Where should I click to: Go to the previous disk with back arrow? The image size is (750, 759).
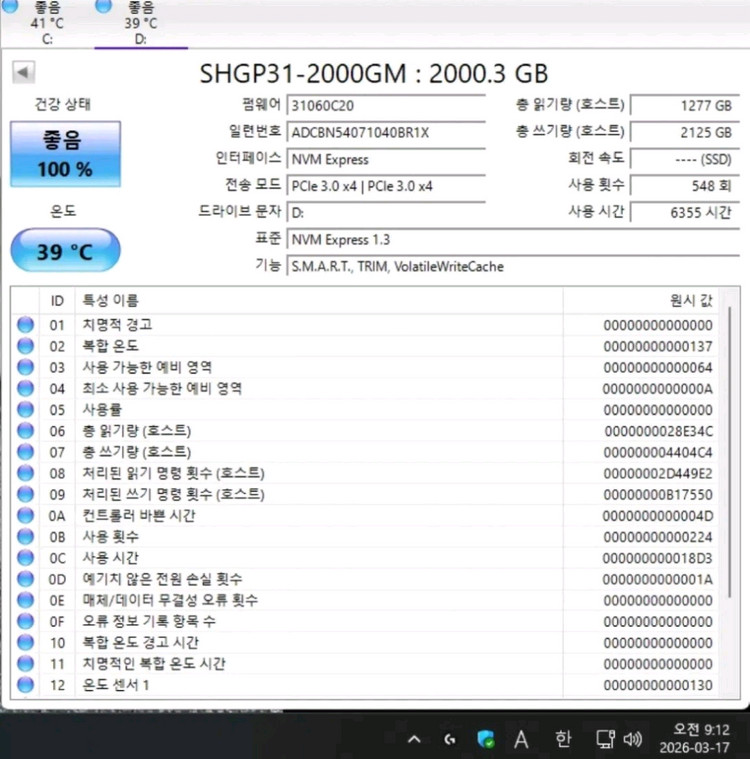click(x=23, y=73)
